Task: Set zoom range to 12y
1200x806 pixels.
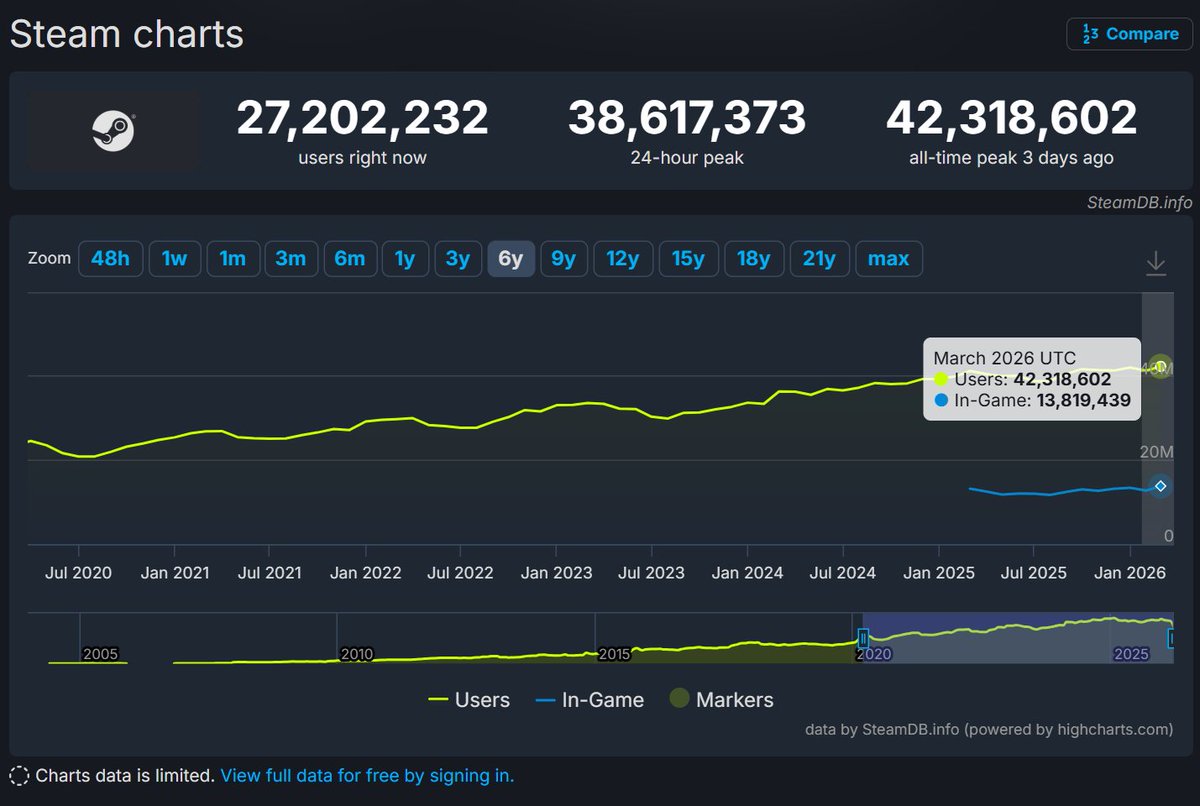Action: pos(623,259)
